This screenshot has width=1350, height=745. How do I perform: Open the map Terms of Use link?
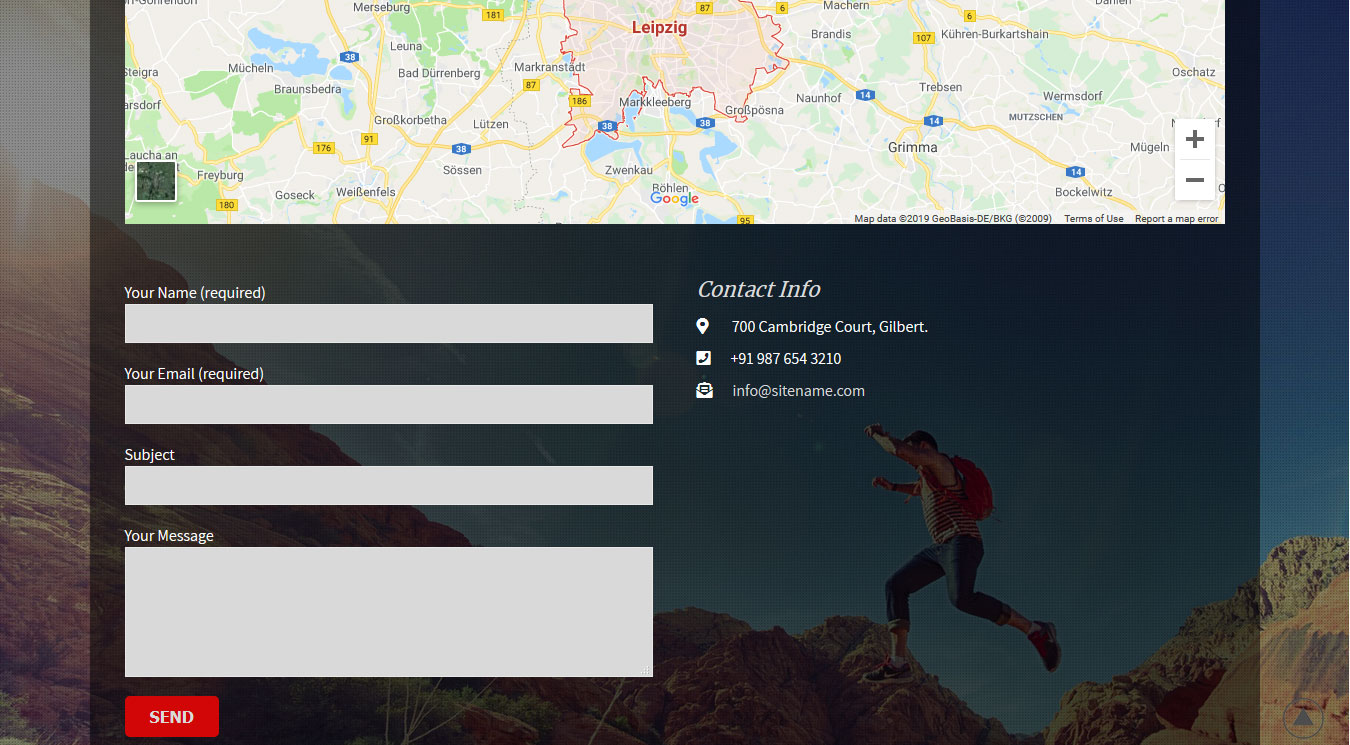coord(1093,219)
